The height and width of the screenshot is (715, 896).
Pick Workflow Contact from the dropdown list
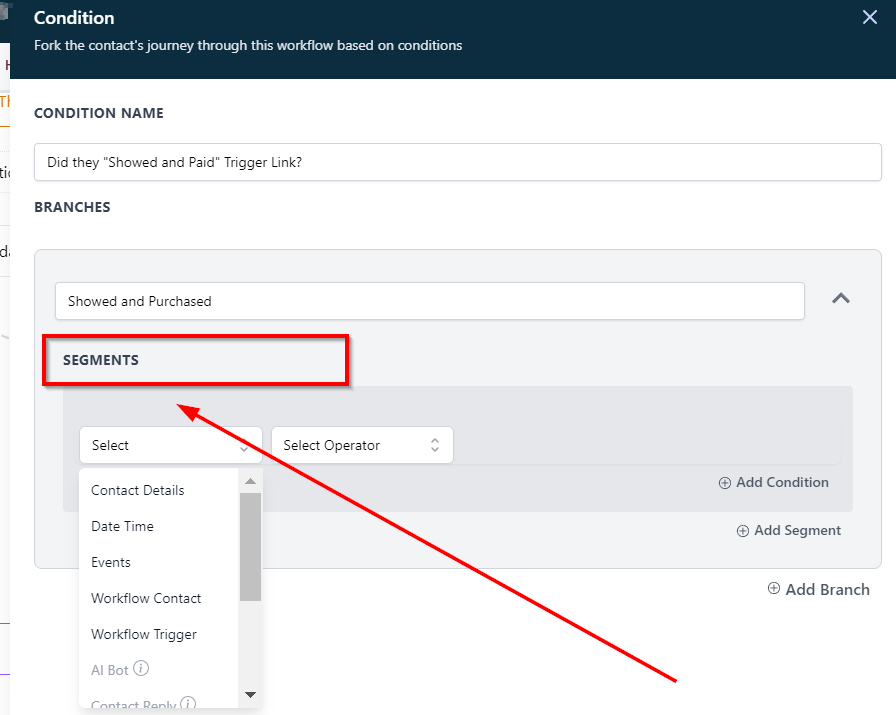[x=146, y=598]
